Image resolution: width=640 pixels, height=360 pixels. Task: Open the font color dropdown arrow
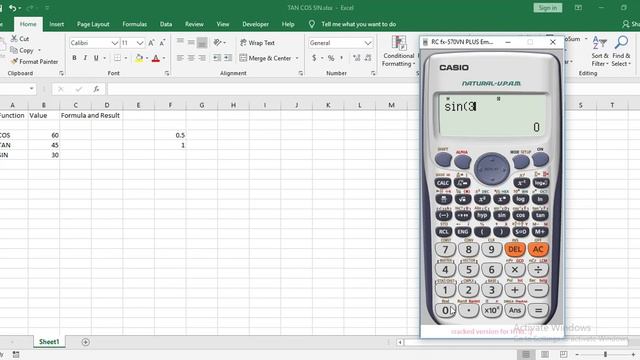(x=164, y=58)
